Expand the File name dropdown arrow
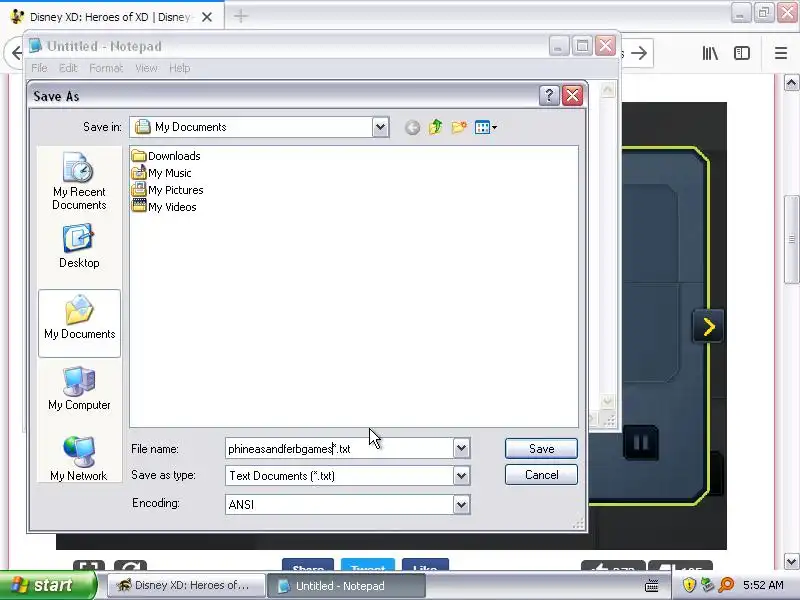The width and height of the screenshot is (800, 600). click(x=461, y=448)
